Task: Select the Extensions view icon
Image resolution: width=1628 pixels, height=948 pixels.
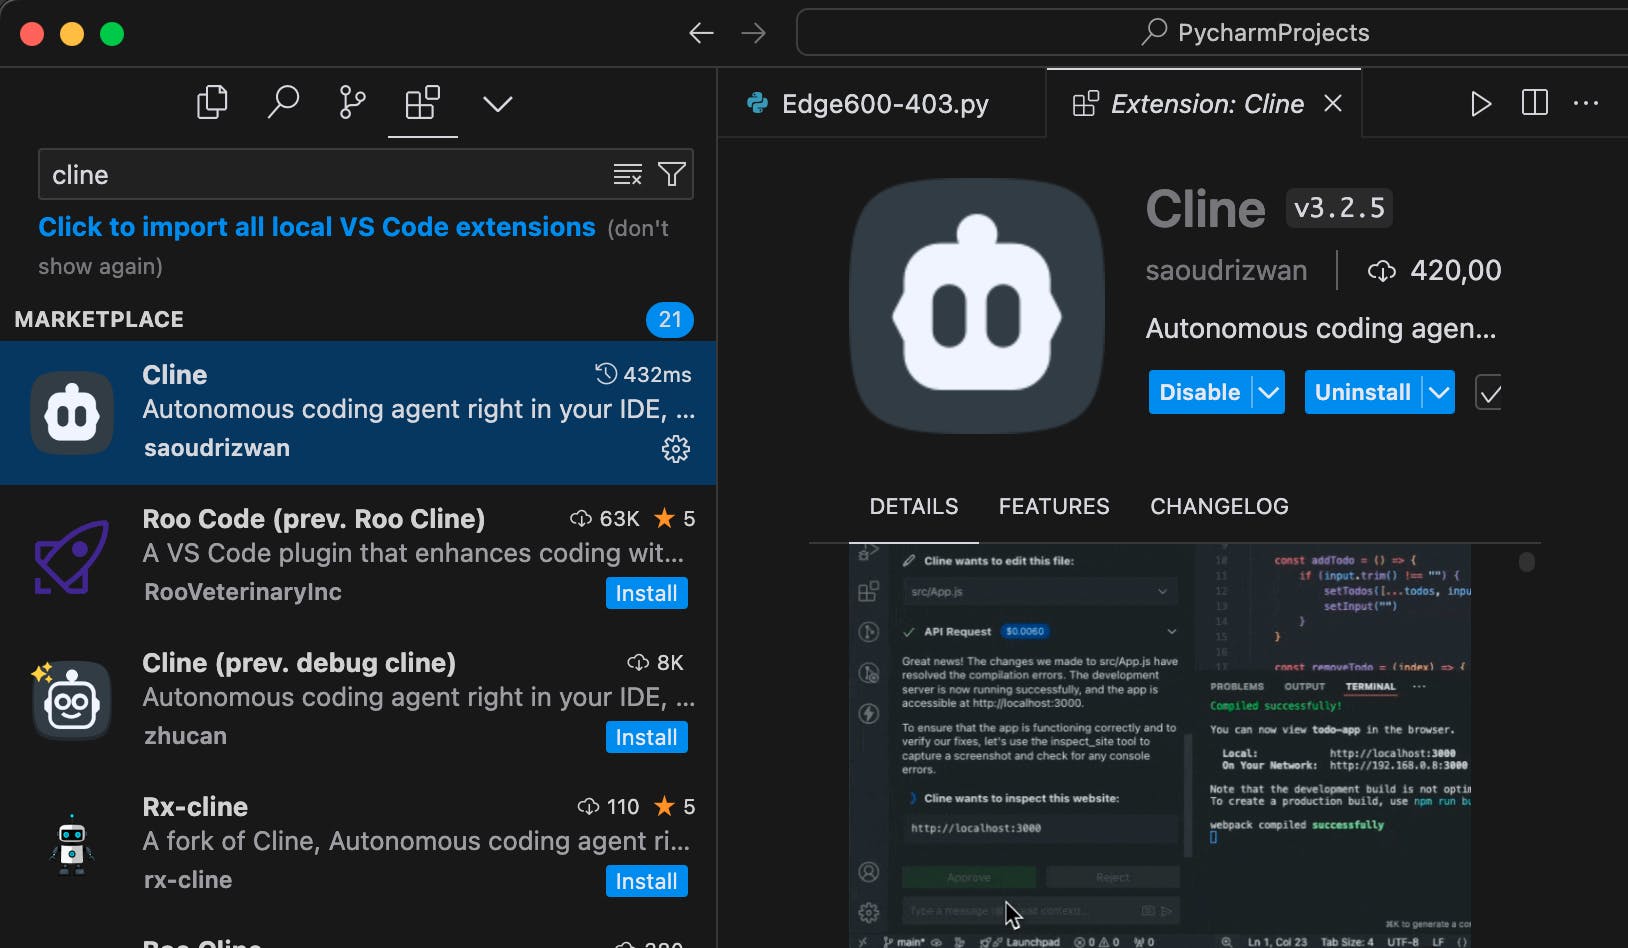Action: point(422,102)
